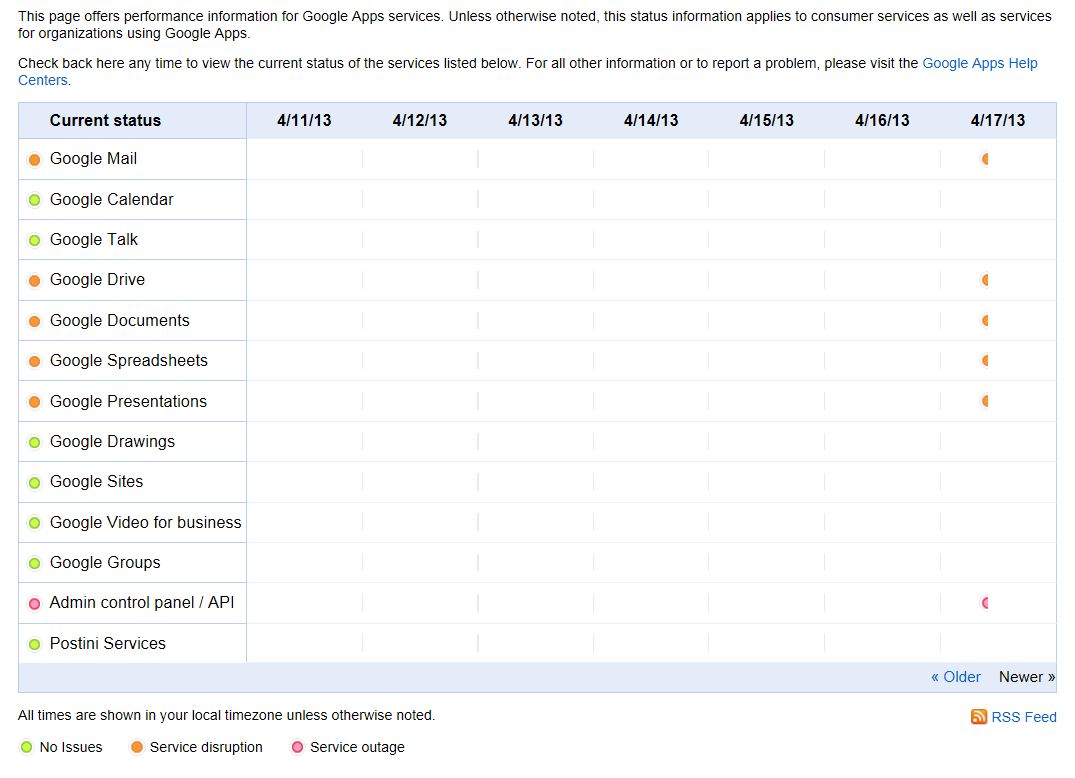Click the Service disruption legend label
The image size is (1075, 778).
tap(206, 747)
